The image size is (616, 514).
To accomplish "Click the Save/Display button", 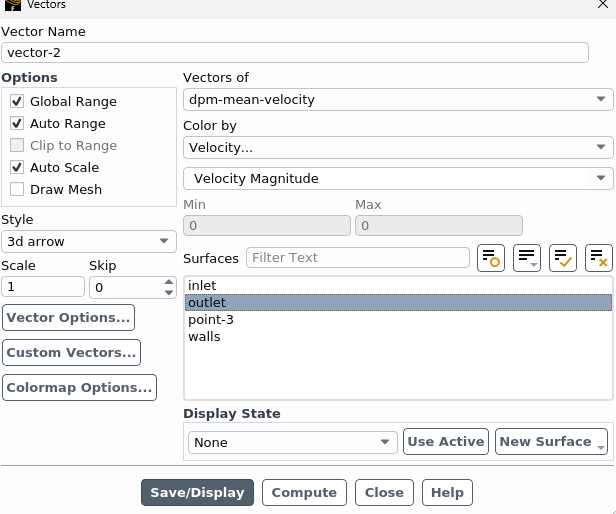I will point(197,493).
